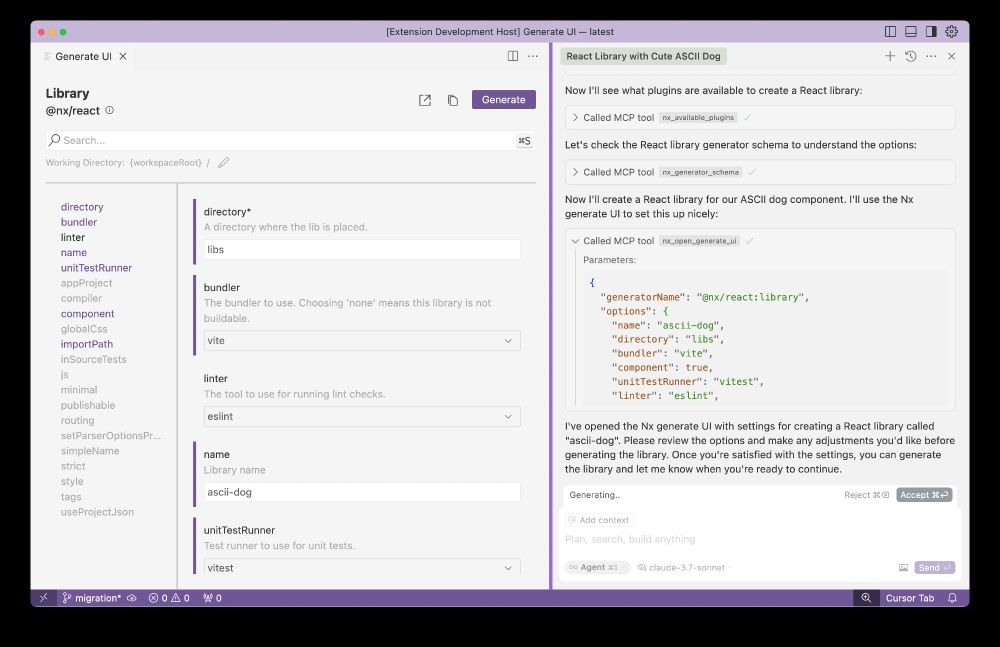The image size is (1000, 647).
Task: Jump to useProjectJson option in sidebar
Action: point(97,512)
